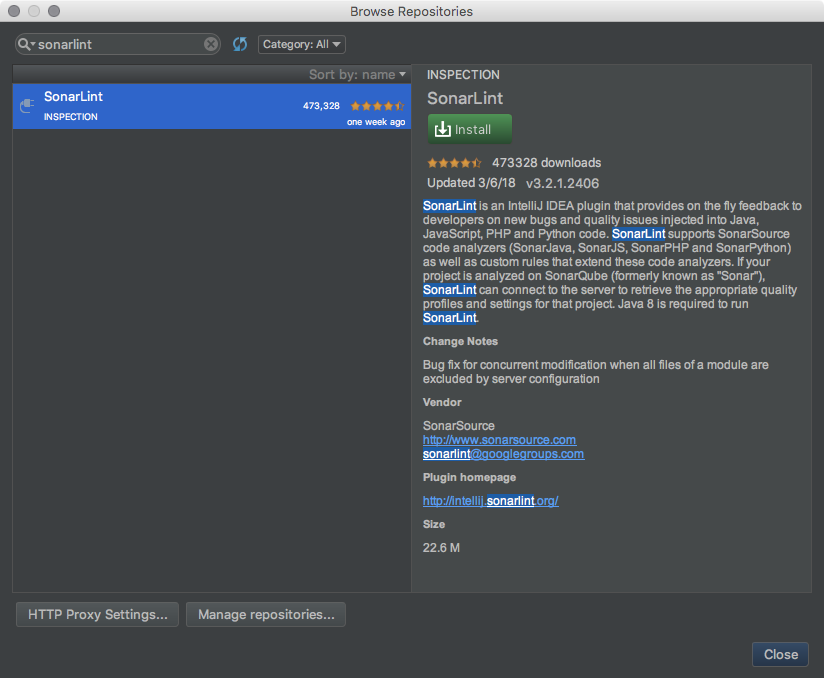Click the '473328 downloads' text
The height and width of the screenshot is (678, 824).
547,163
